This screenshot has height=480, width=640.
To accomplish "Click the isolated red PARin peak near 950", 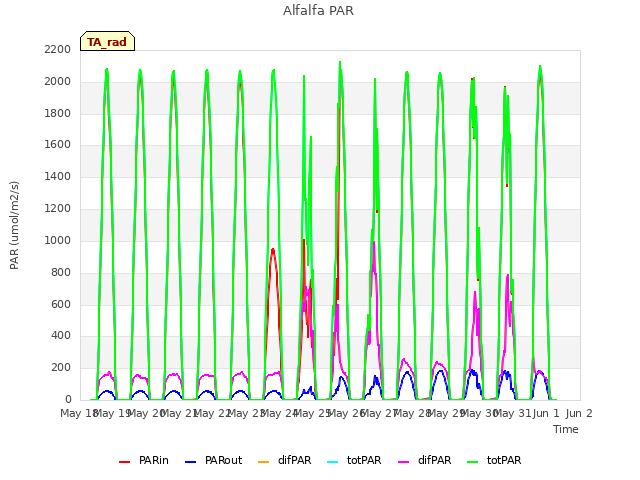I will [x=273, y=250].
